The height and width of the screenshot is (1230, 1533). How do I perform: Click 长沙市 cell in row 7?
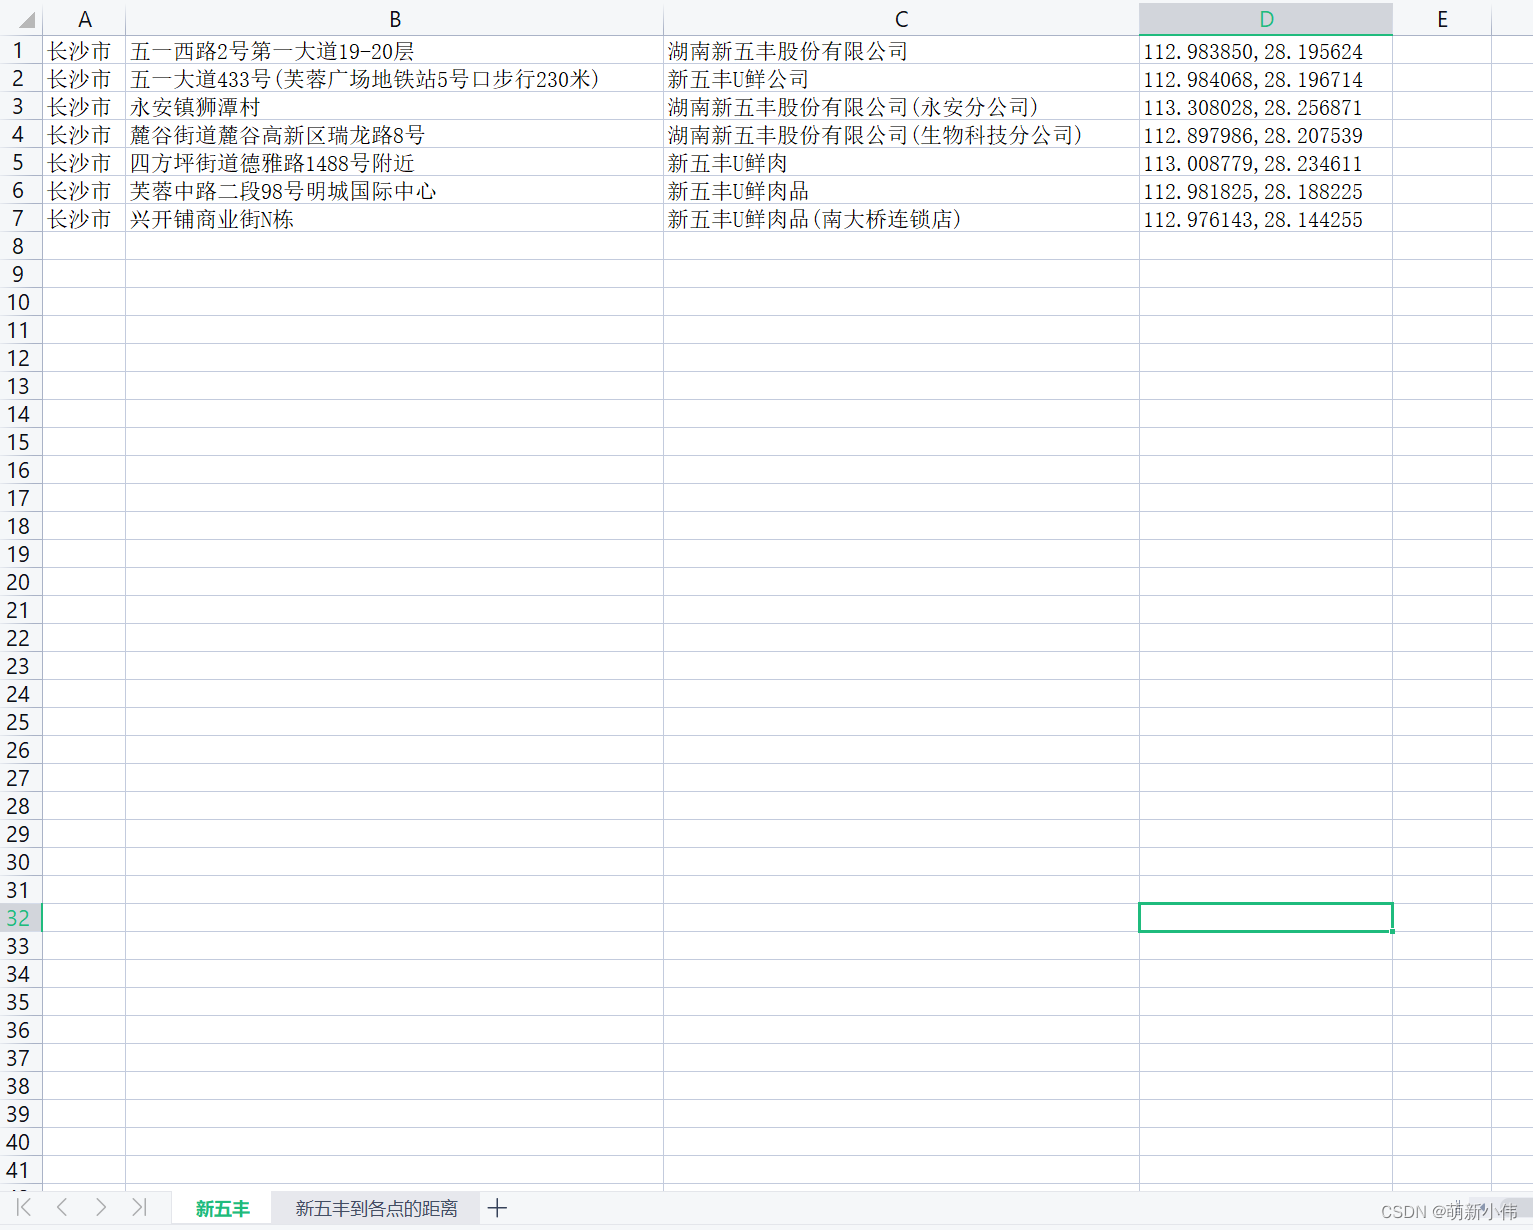point(84,218)
